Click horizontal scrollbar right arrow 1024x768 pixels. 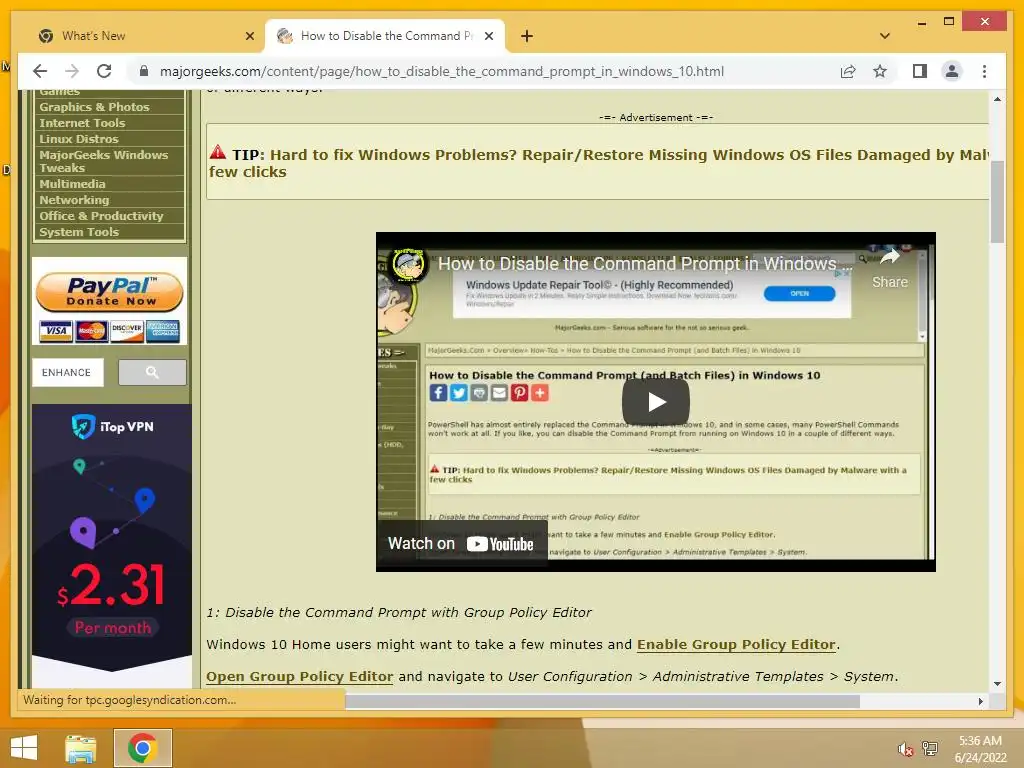click(x=980, y=701)
